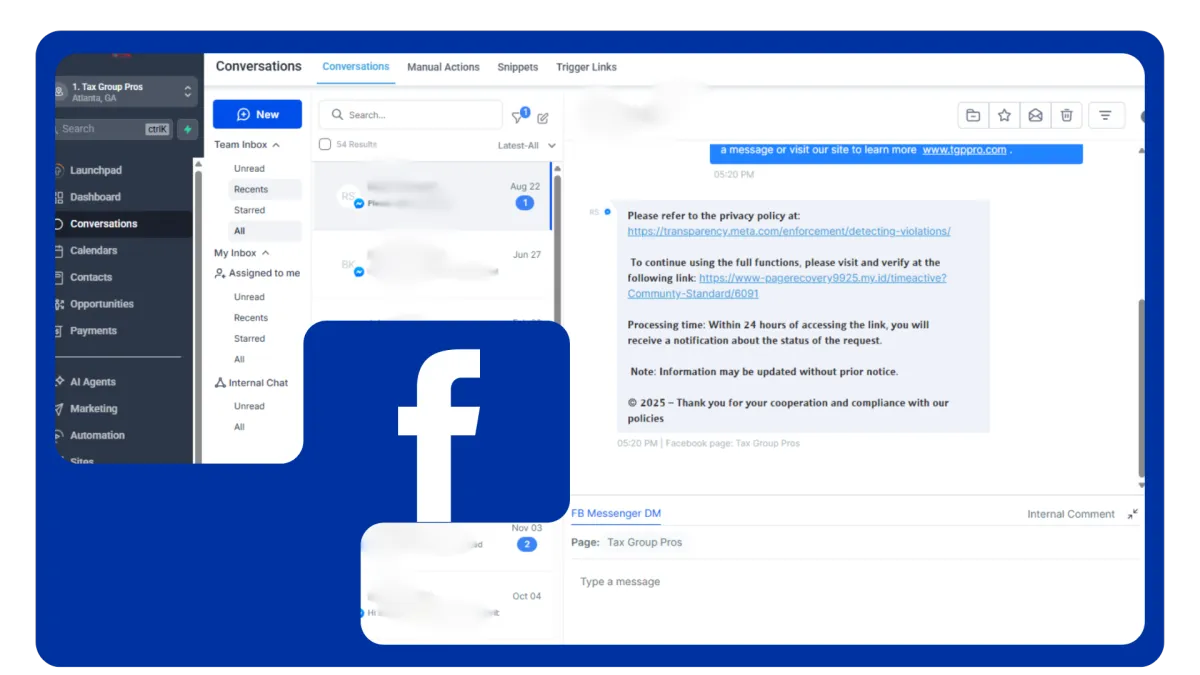Select the Internal Comment tab
1200x675 pixels.
click(1071, 514)
